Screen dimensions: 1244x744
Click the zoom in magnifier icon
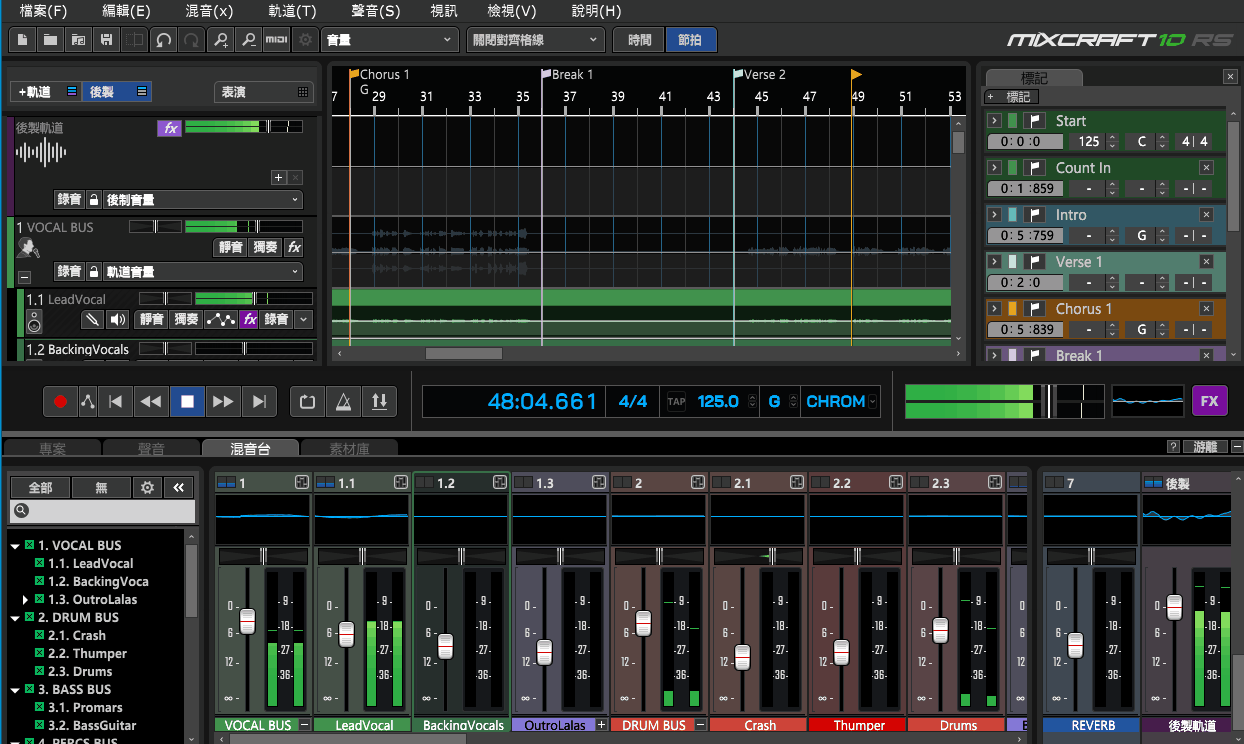(221, 40)
